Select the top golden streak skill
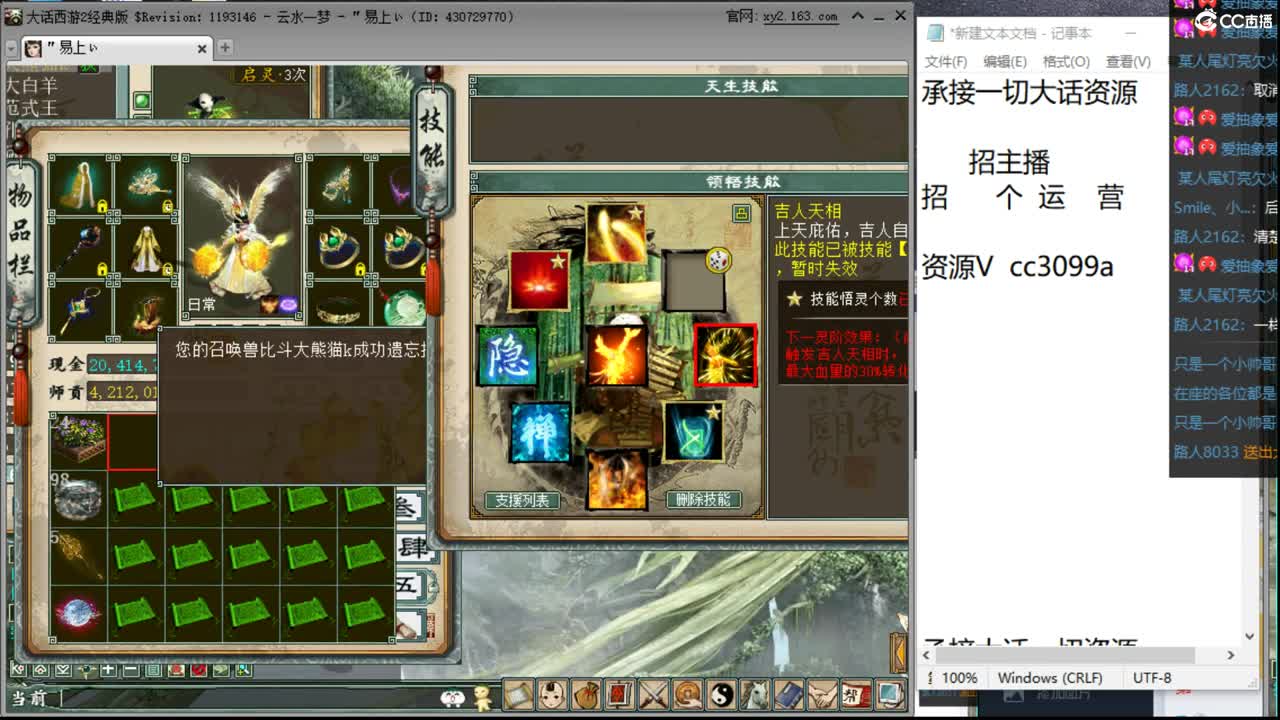 click(x=616, y=234)
